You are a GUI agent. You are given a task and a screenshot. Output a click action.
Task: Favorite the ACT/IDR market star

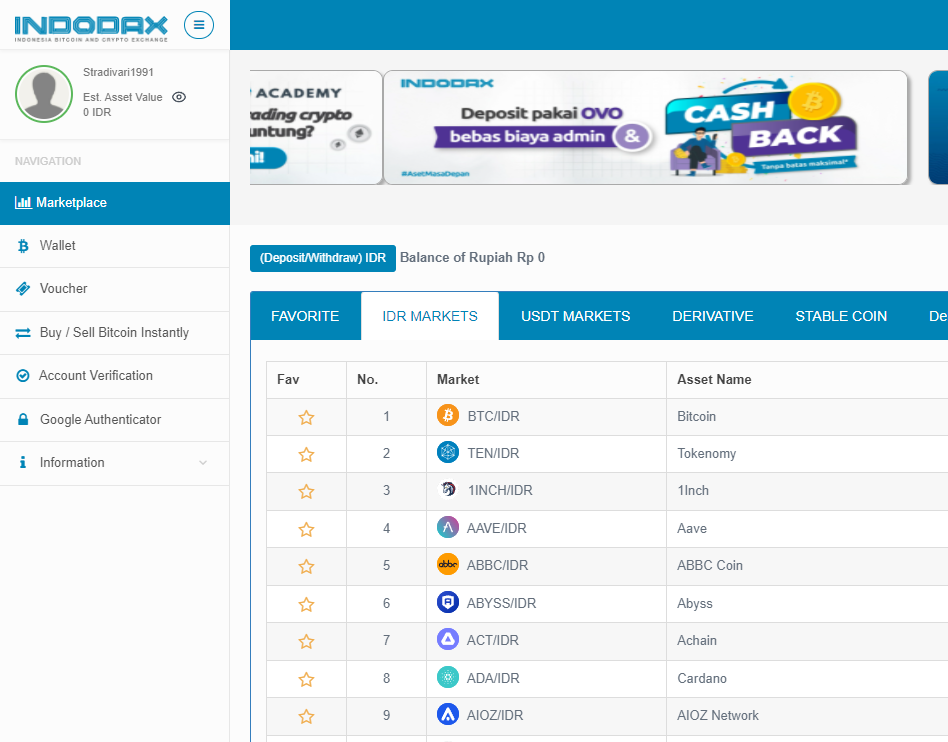click(x=307, y=642)
